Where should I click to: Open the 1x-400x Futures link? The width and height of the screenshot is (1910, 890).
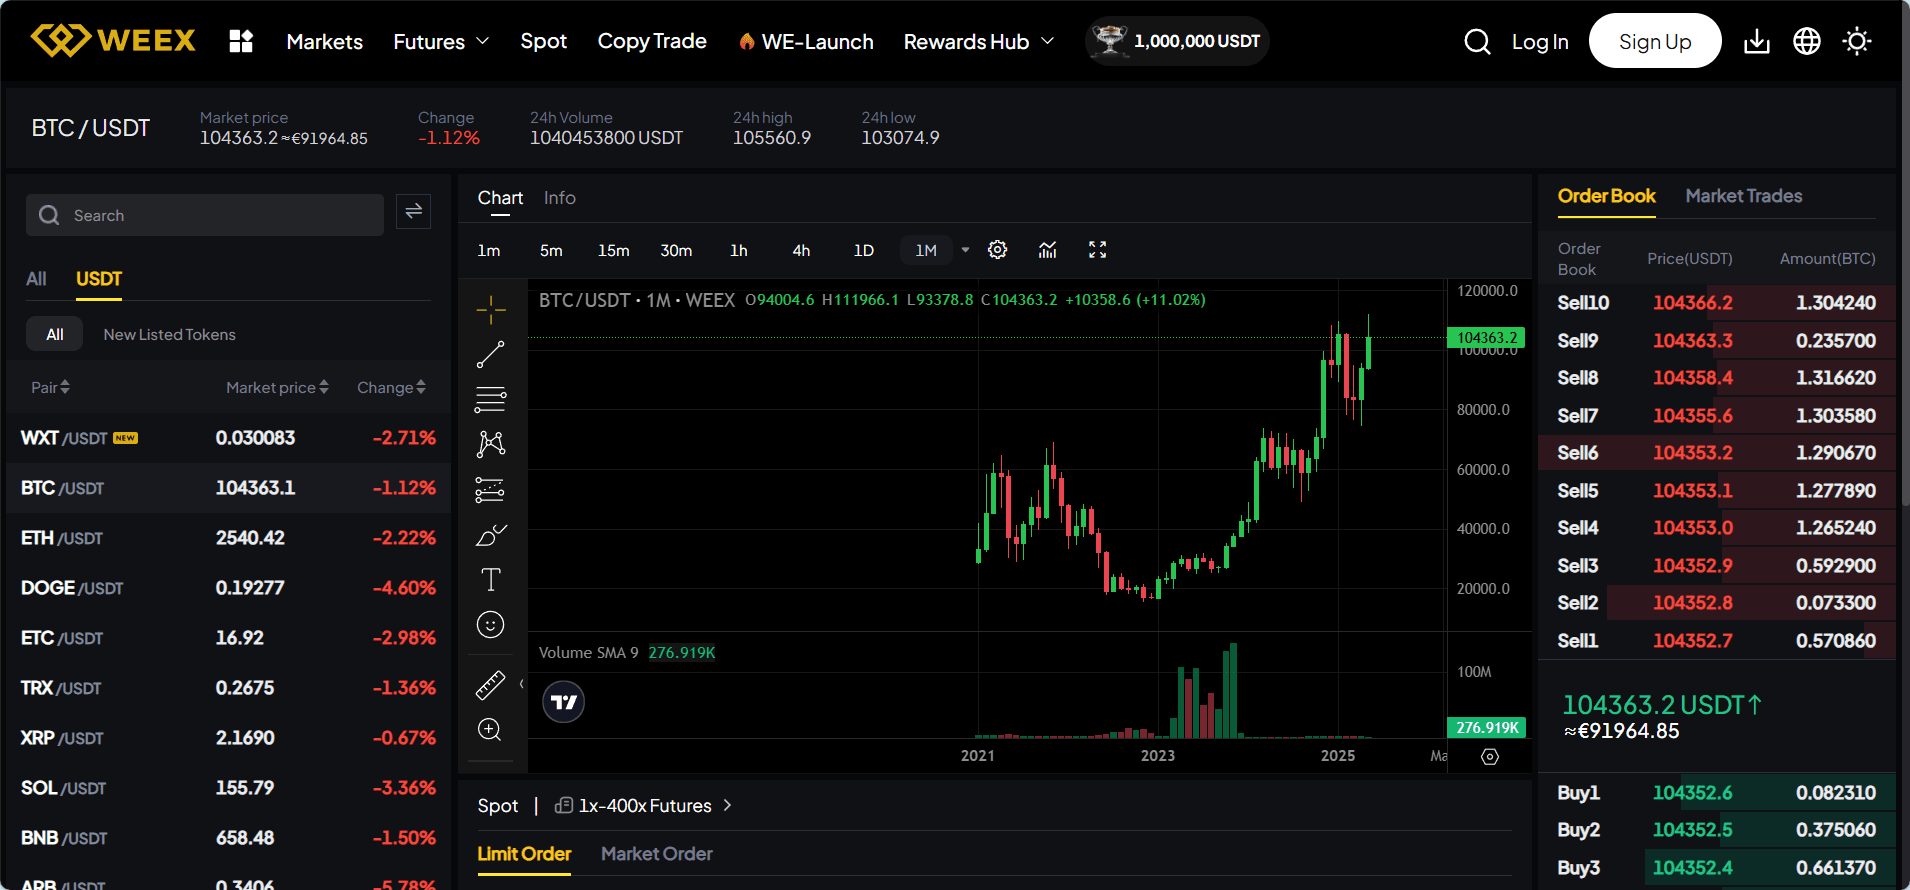(645, 806)
